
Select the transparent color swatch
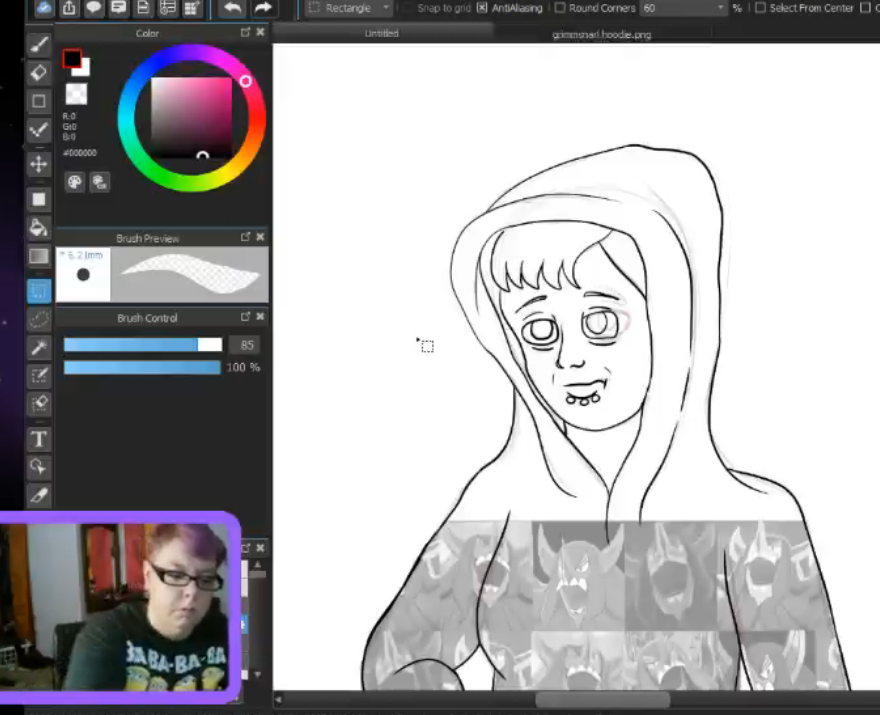point(76,94)
